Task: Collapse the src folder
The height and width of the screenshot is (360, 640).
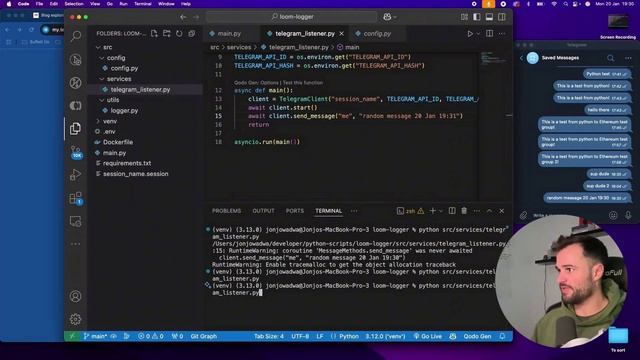Action: click(98, 47)
